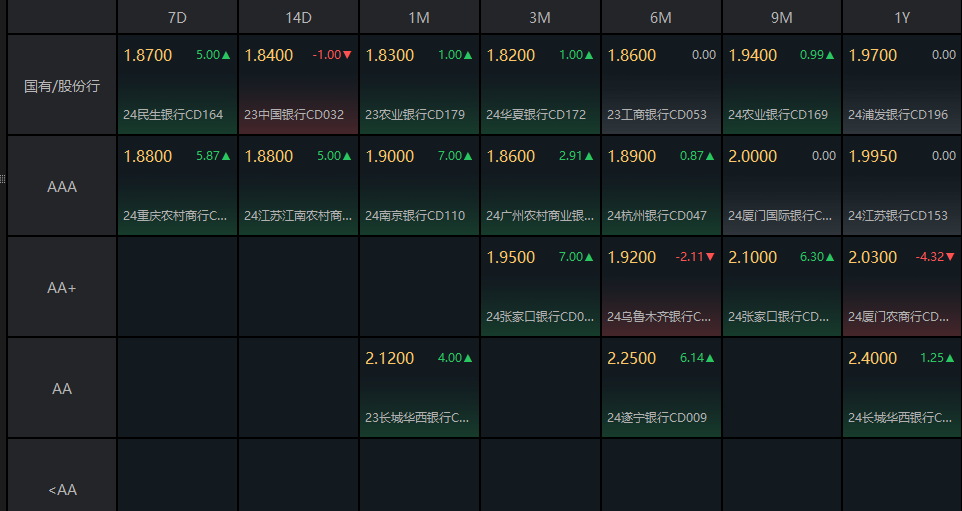
Task: Click the 1.9700 yield value
Action: (x=872, y=55)
